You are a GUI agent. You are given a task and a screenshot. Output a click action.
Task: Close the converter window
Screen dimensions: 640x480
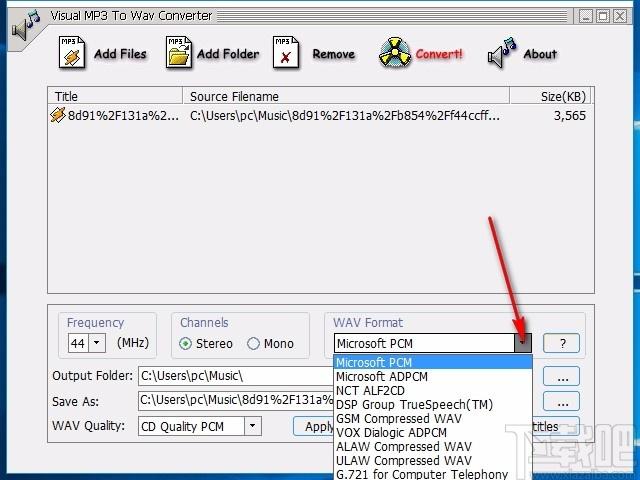(620, 17)
